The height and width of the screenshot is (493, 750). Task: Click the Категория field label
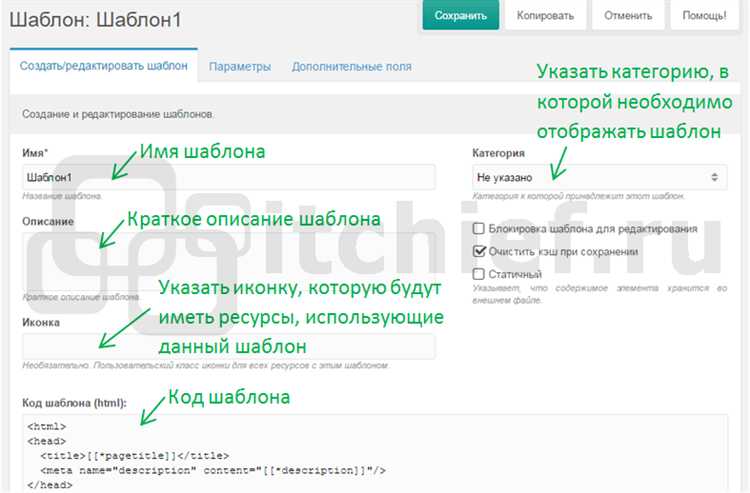pos(498,153)
